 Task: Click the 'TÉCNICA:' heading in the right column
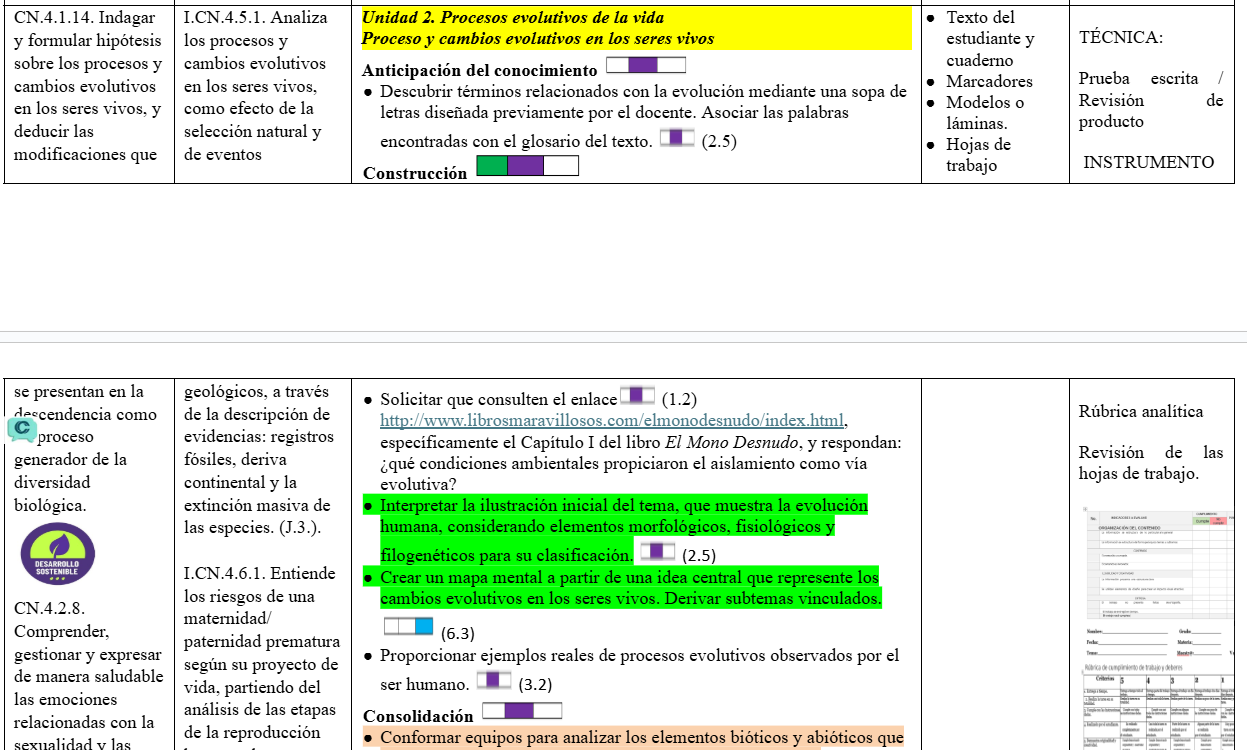(x=1121, y=38)
